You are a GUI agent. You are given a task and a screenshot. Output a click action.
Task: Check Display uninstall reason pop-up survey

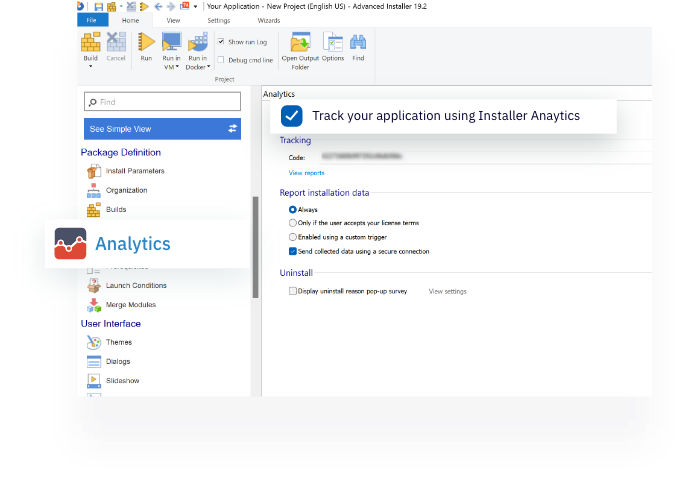pyautogui.click(x=293, y=291)
